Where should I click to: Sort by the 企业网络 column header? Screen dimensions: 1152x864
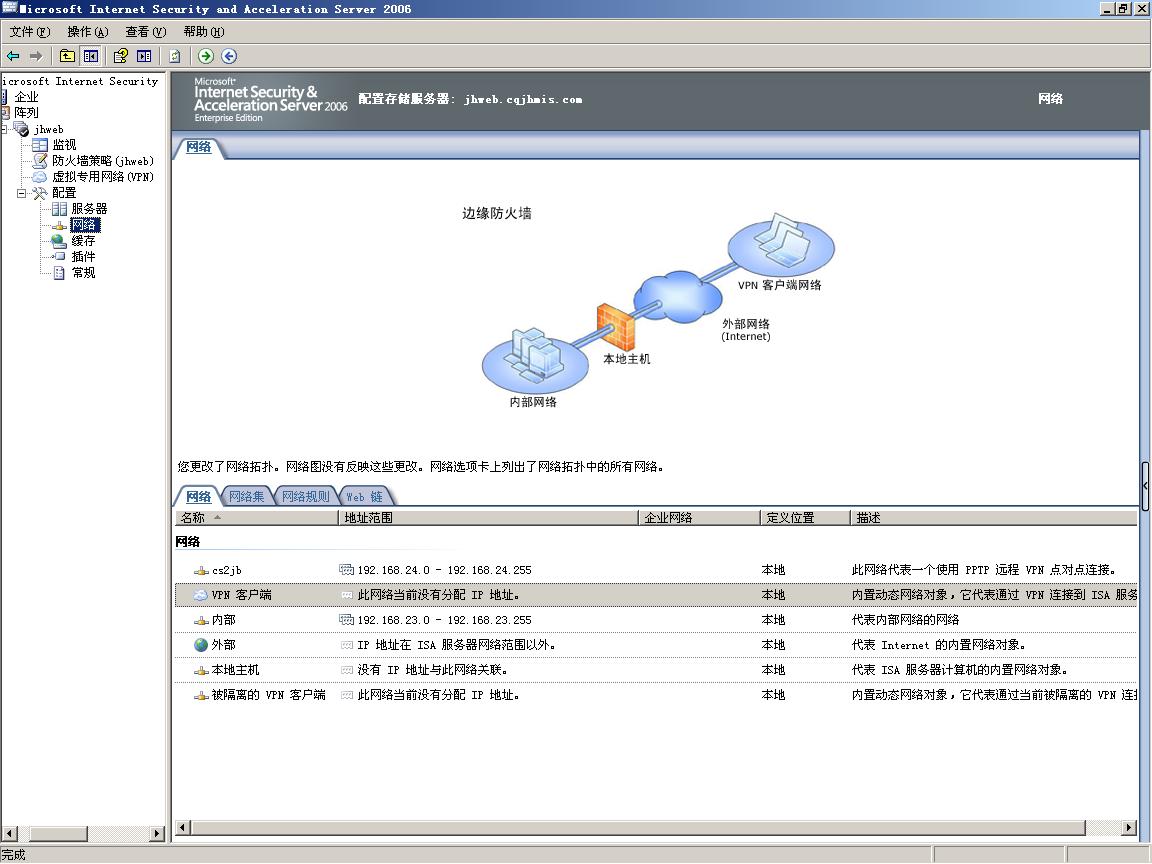click(699, 518)
